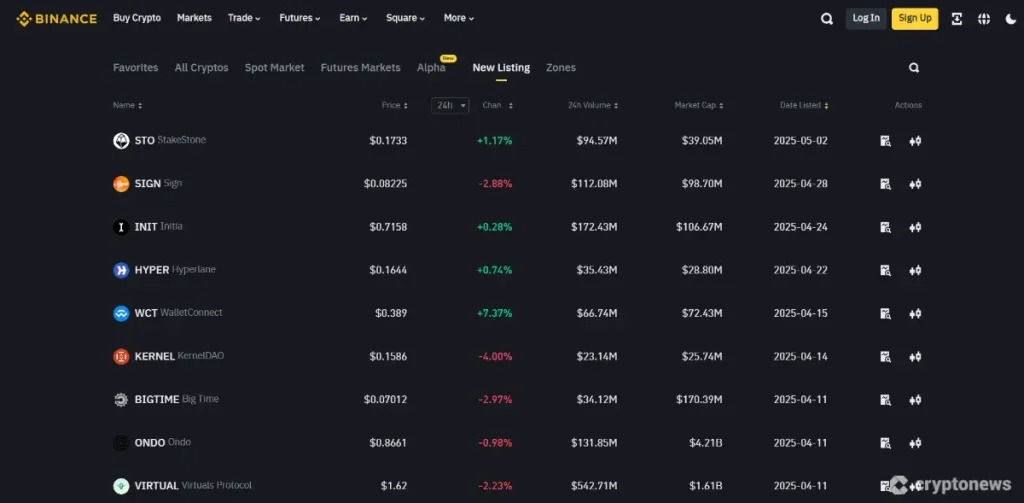
Task: Sort the table by Price column
Action: (x=393, y=105)
